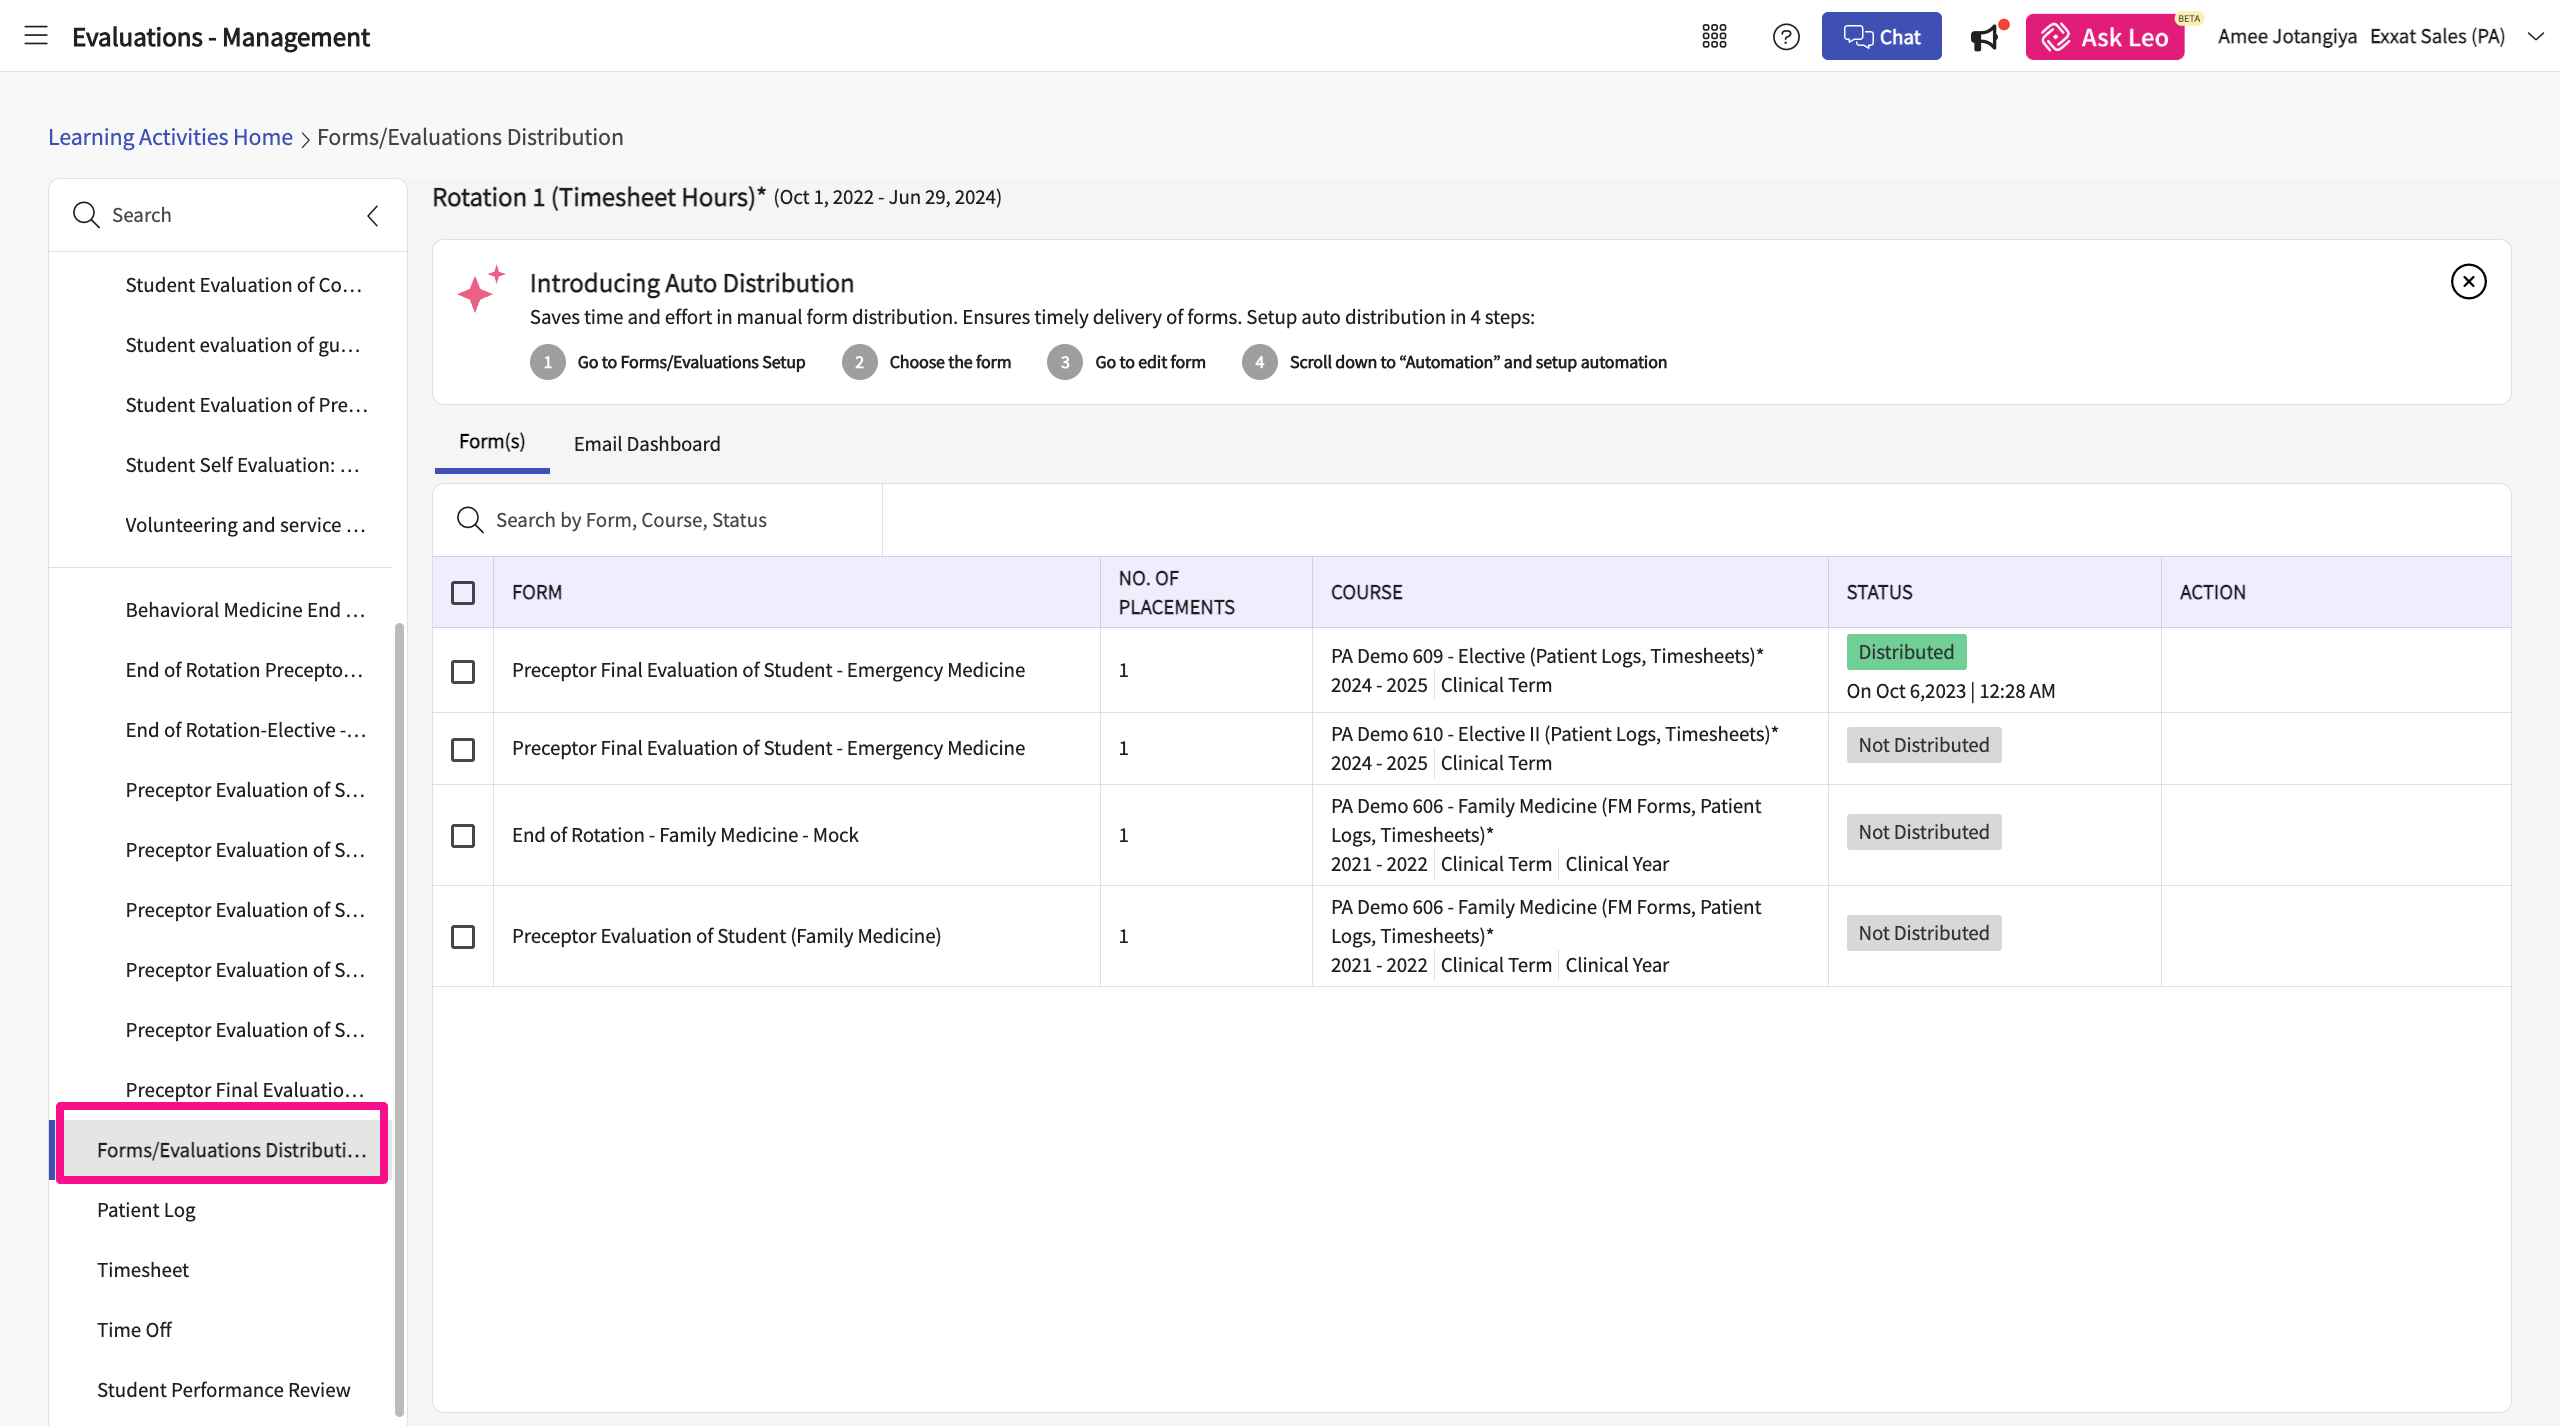
Task: Open Timesheet in the sidebar
Action: (143, 1270)
